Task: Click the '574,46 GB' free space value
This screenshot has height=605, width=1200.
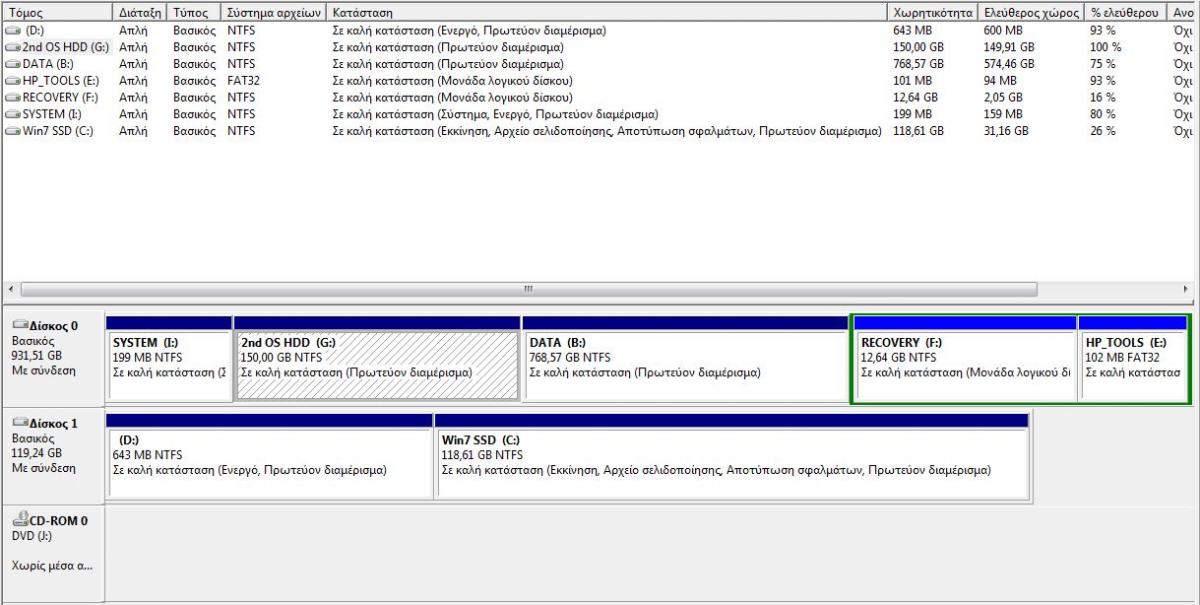Action: click(x=1009, y=64)
